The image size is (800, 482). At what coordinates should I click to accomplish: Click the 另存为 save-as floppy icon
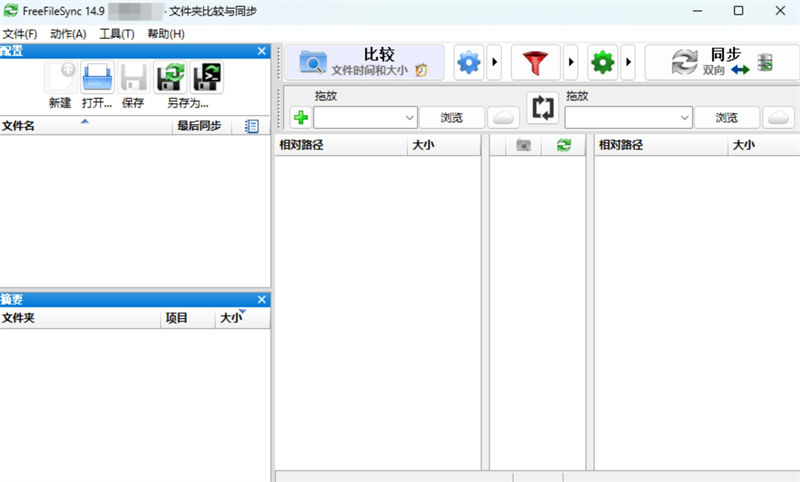[x=171, y=78]
